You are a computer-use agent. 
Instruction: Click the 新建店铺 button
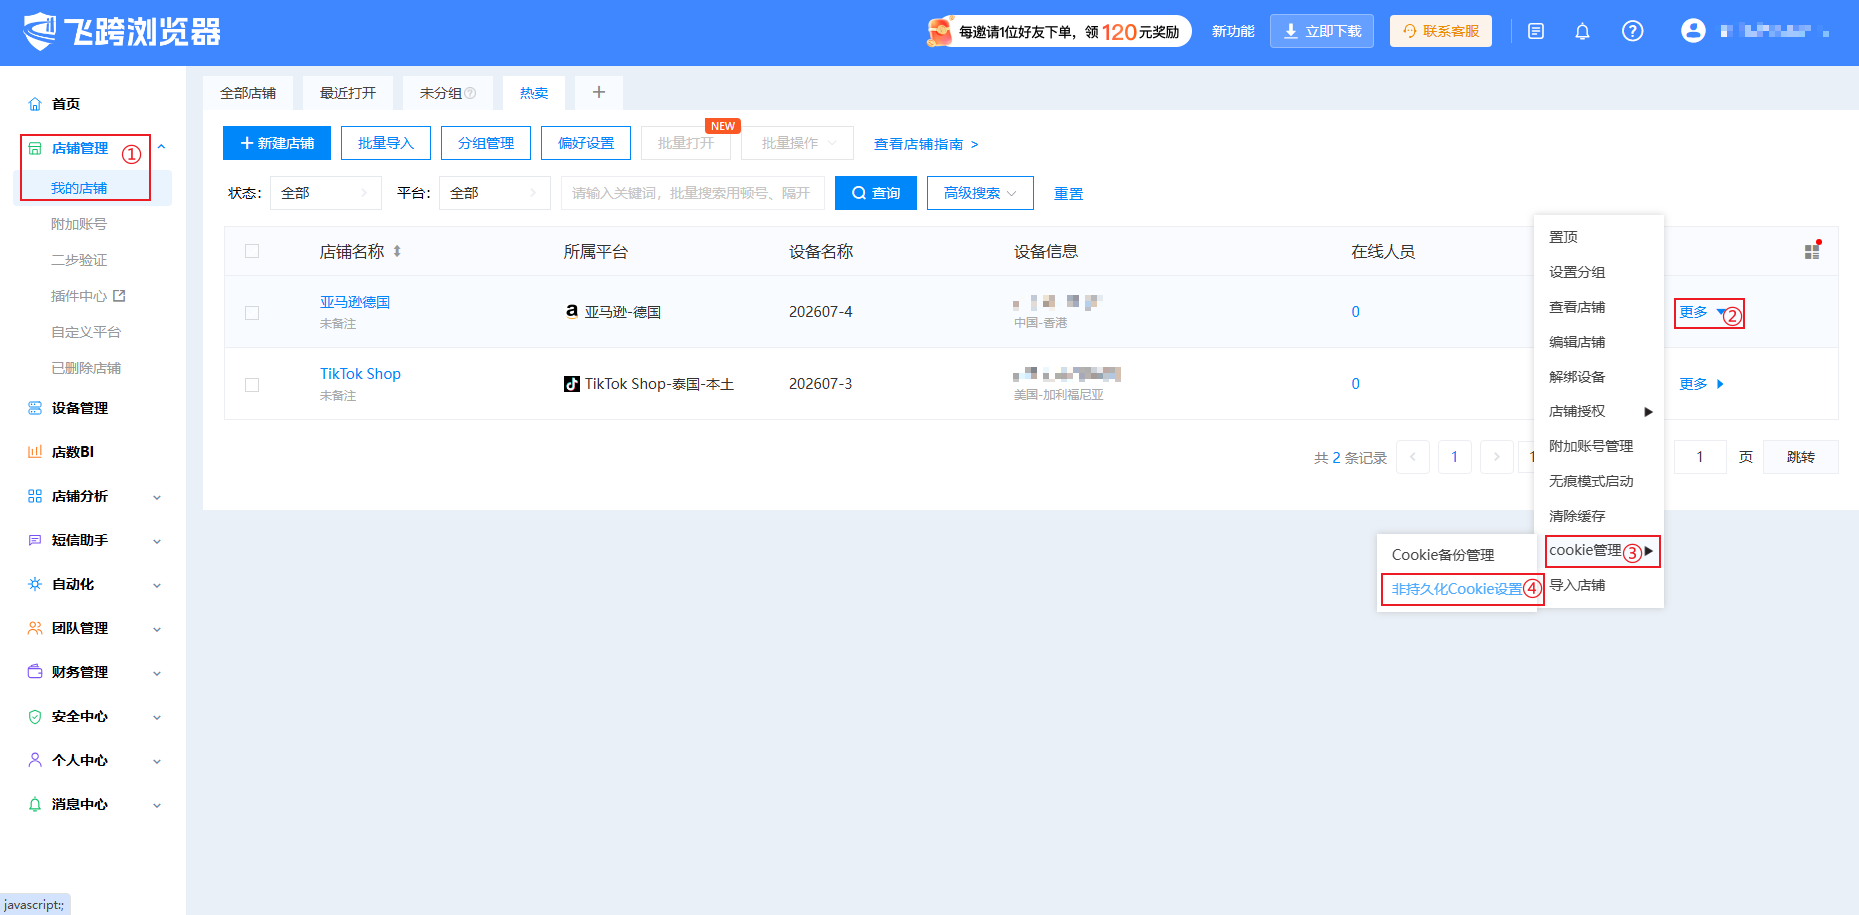pyautogui.click(x=277, y=143)
